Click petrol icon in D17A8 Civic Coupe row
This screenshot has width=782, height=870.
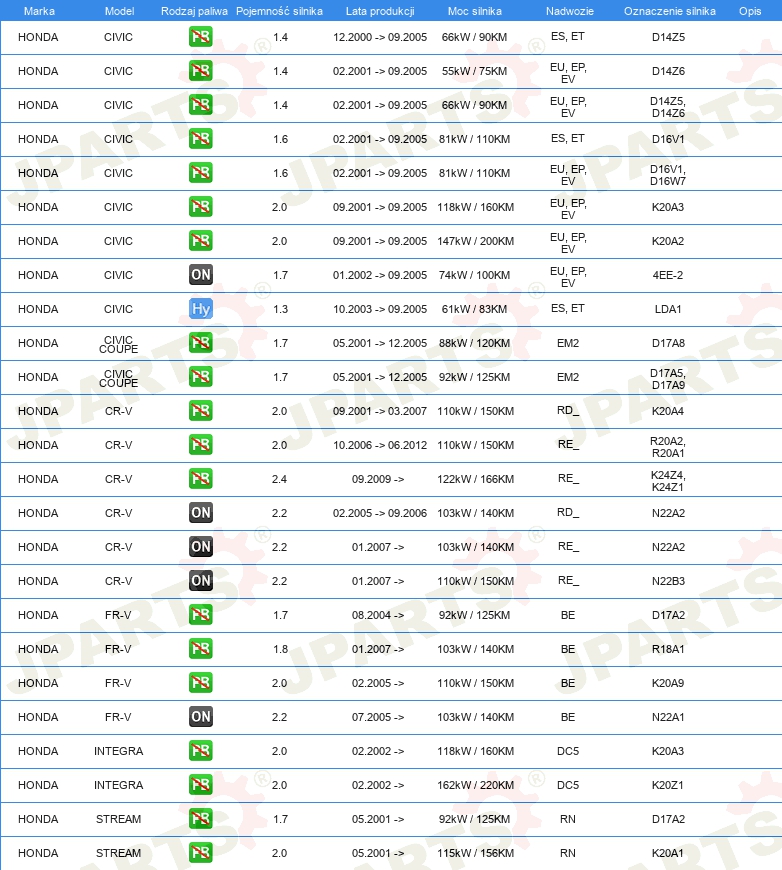coord(200,343)
